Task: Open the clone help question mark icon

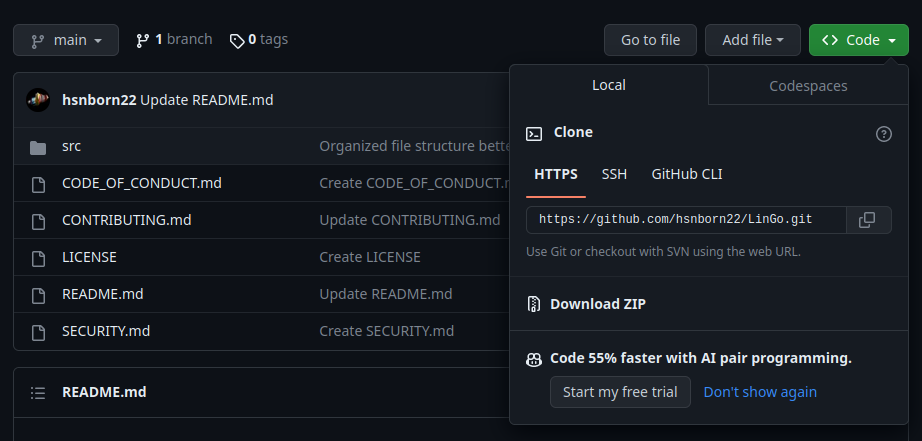Action: 883,134
